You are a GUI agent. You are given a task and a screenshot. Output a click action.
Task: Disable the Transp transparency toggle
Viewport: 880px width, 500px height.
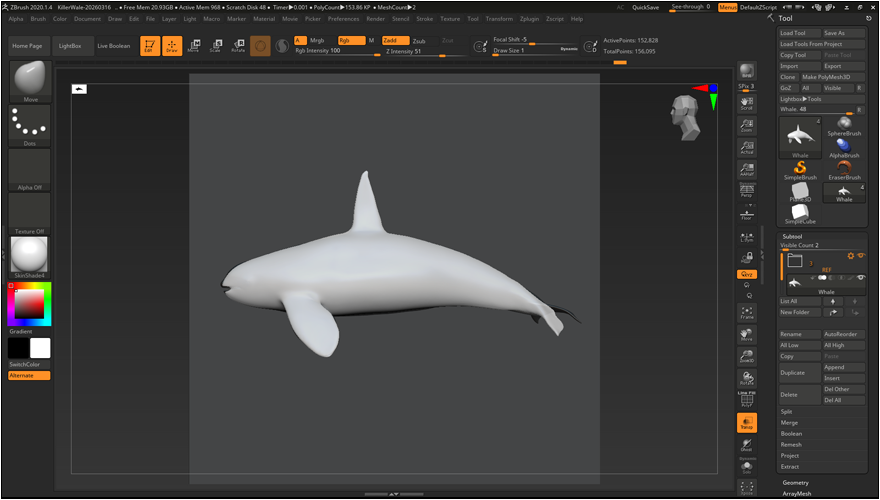[x=746, y=422]
